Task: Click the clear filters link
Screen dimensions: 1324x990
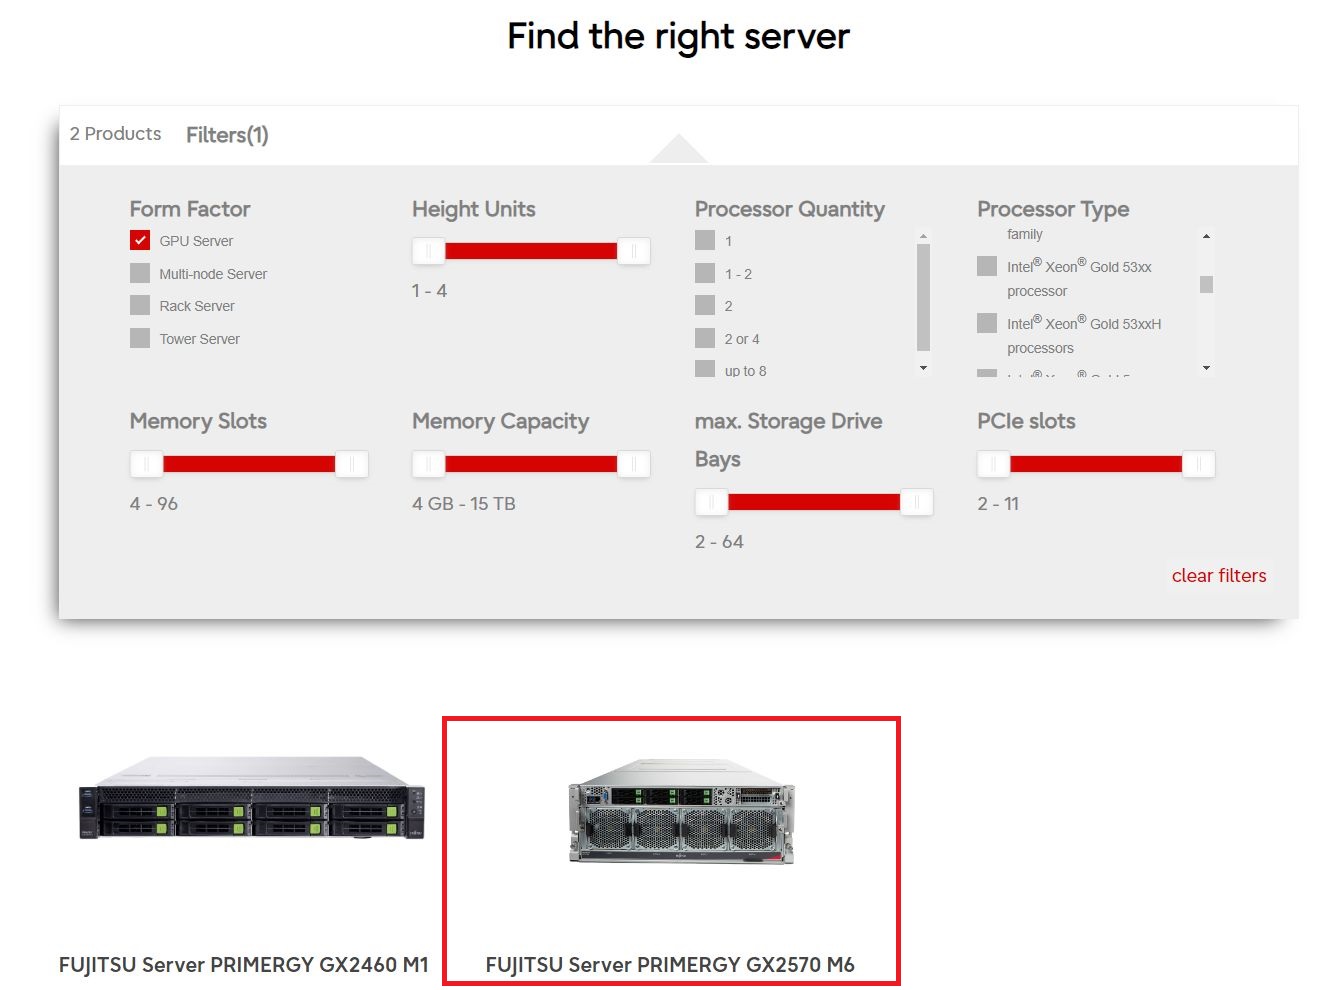Action: [x=1218, y=575]
